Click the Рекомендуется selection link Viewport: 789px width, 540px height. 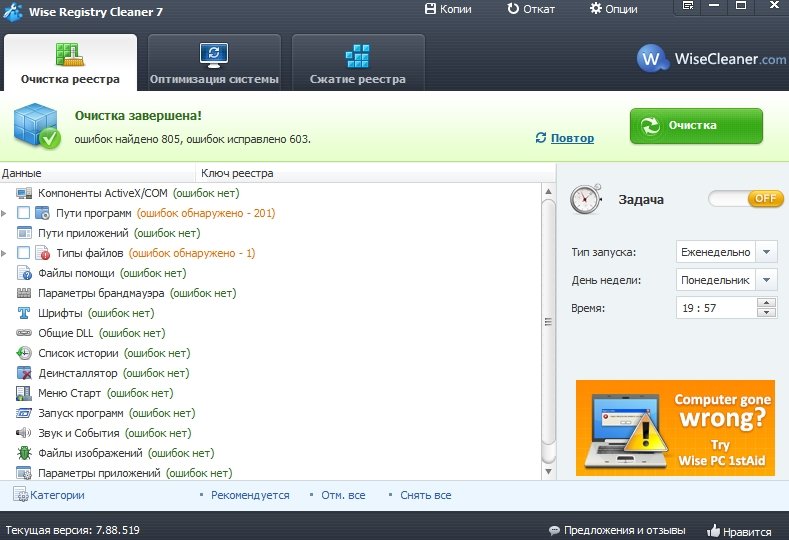250,495
